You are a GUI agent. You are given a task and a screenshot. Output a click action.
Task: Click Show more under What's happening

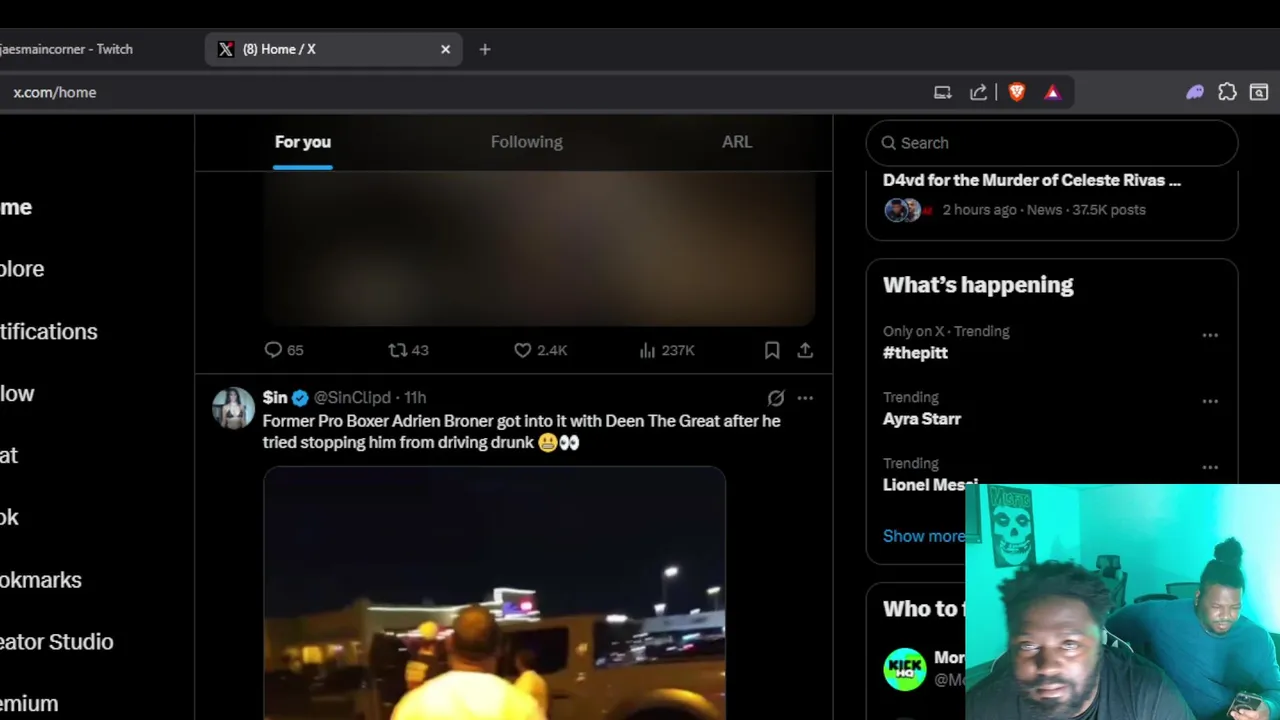pyautogui.click(x=924, y=536)
